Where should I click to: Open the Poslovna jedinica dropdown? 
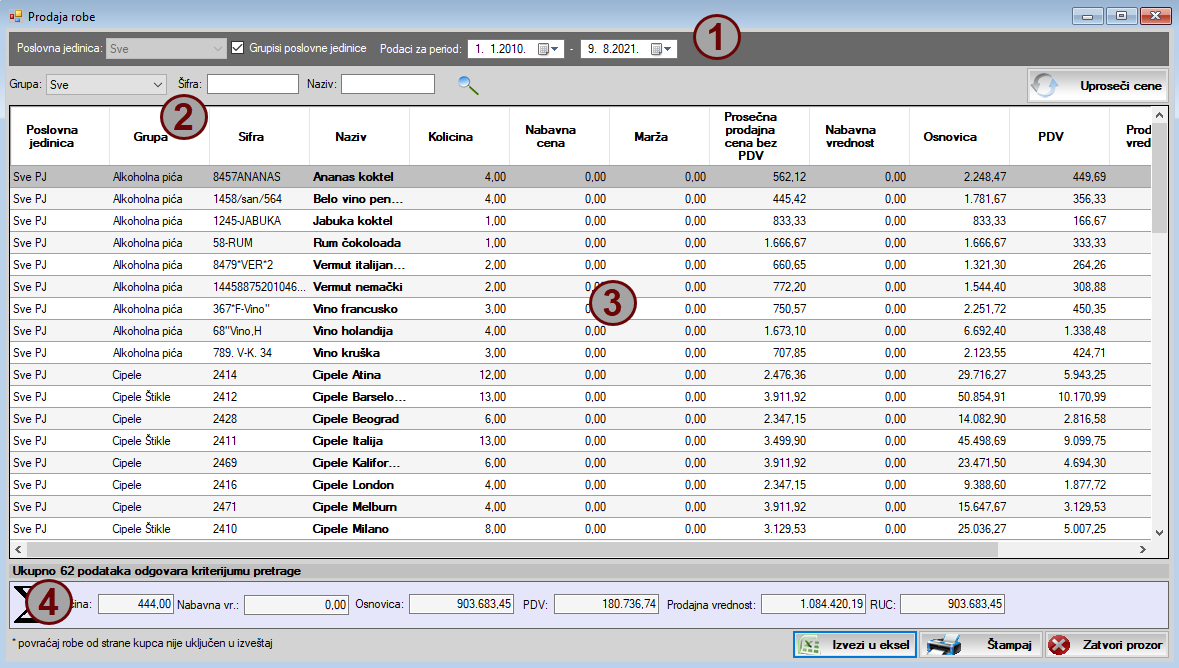165,49
